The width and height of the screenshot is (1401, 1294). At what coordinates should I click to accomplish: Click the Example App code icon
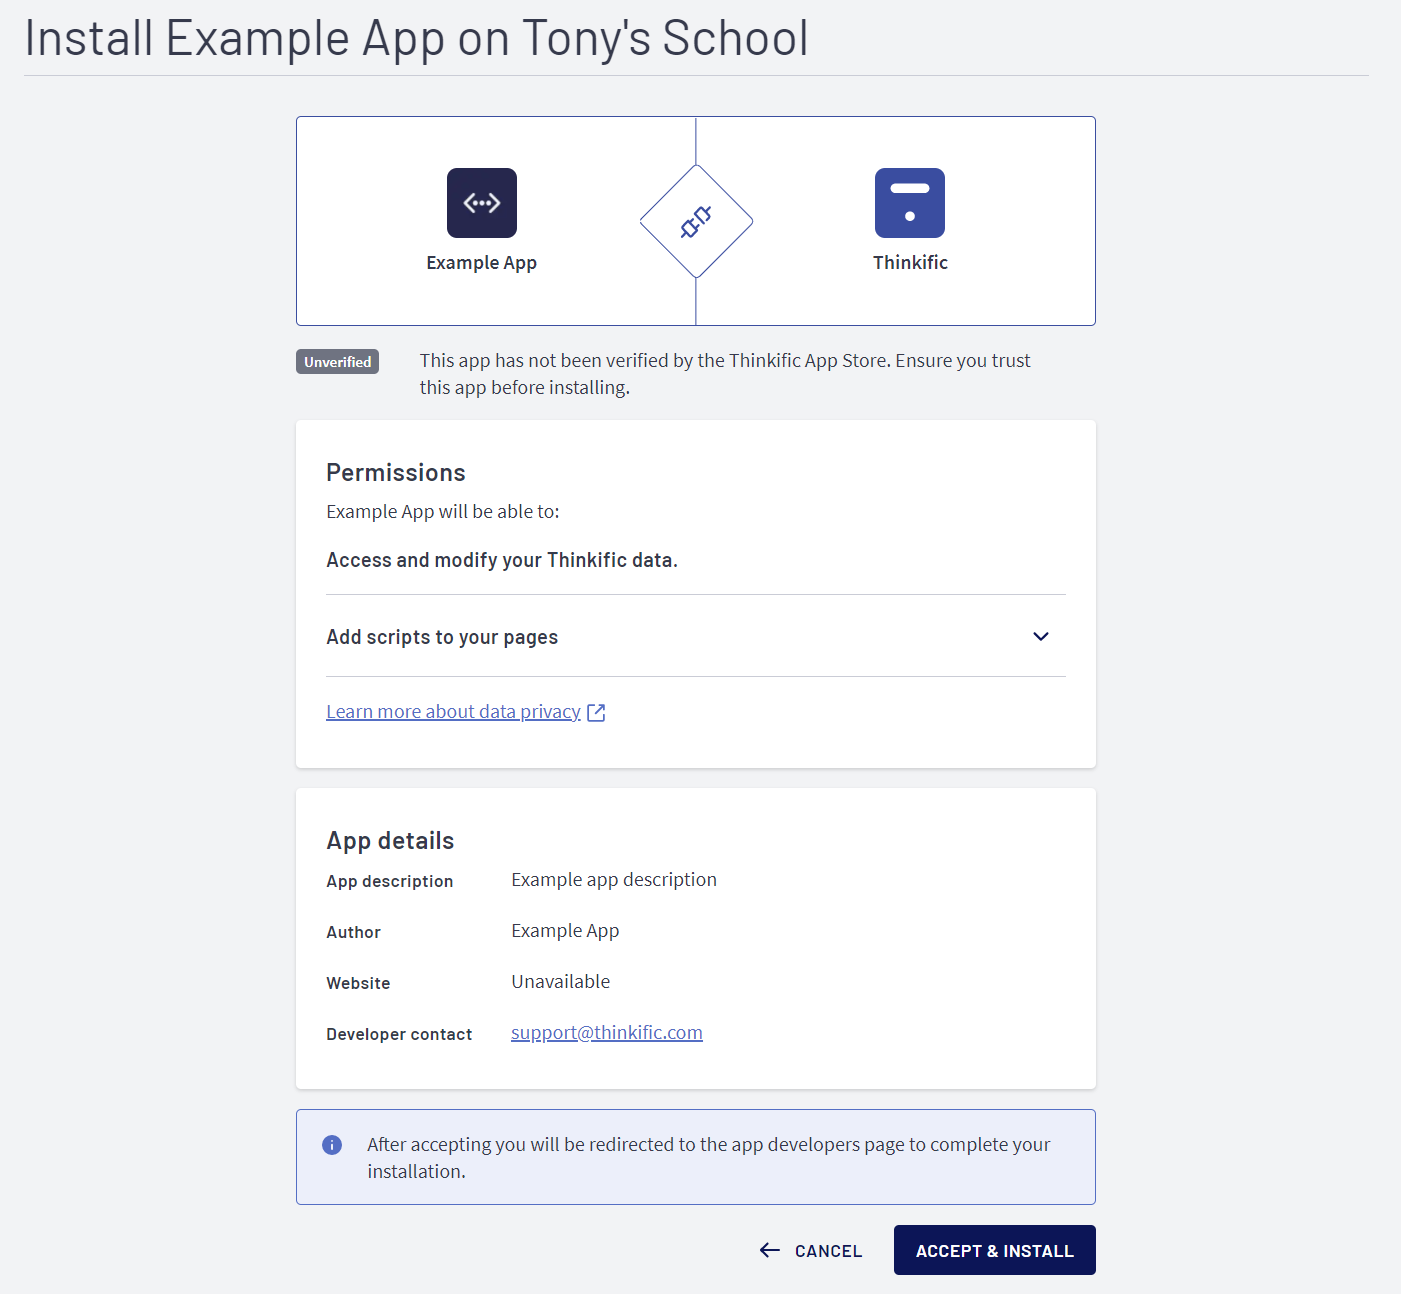coord(482,203)
